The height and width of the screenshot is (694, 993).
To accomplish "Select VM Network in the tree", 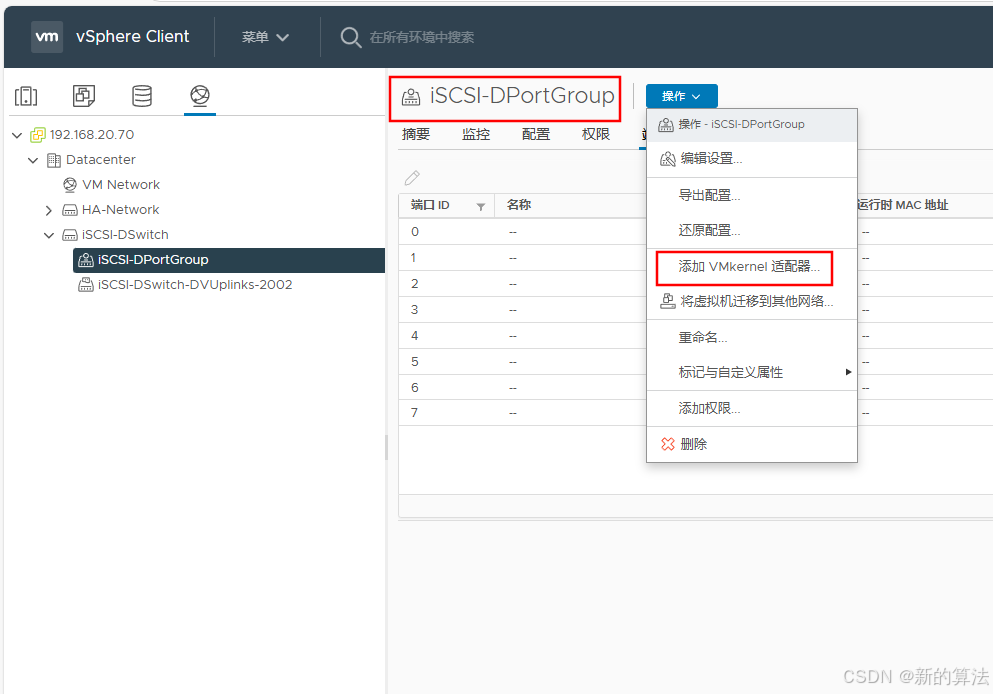I will click(x=121, y=185).
